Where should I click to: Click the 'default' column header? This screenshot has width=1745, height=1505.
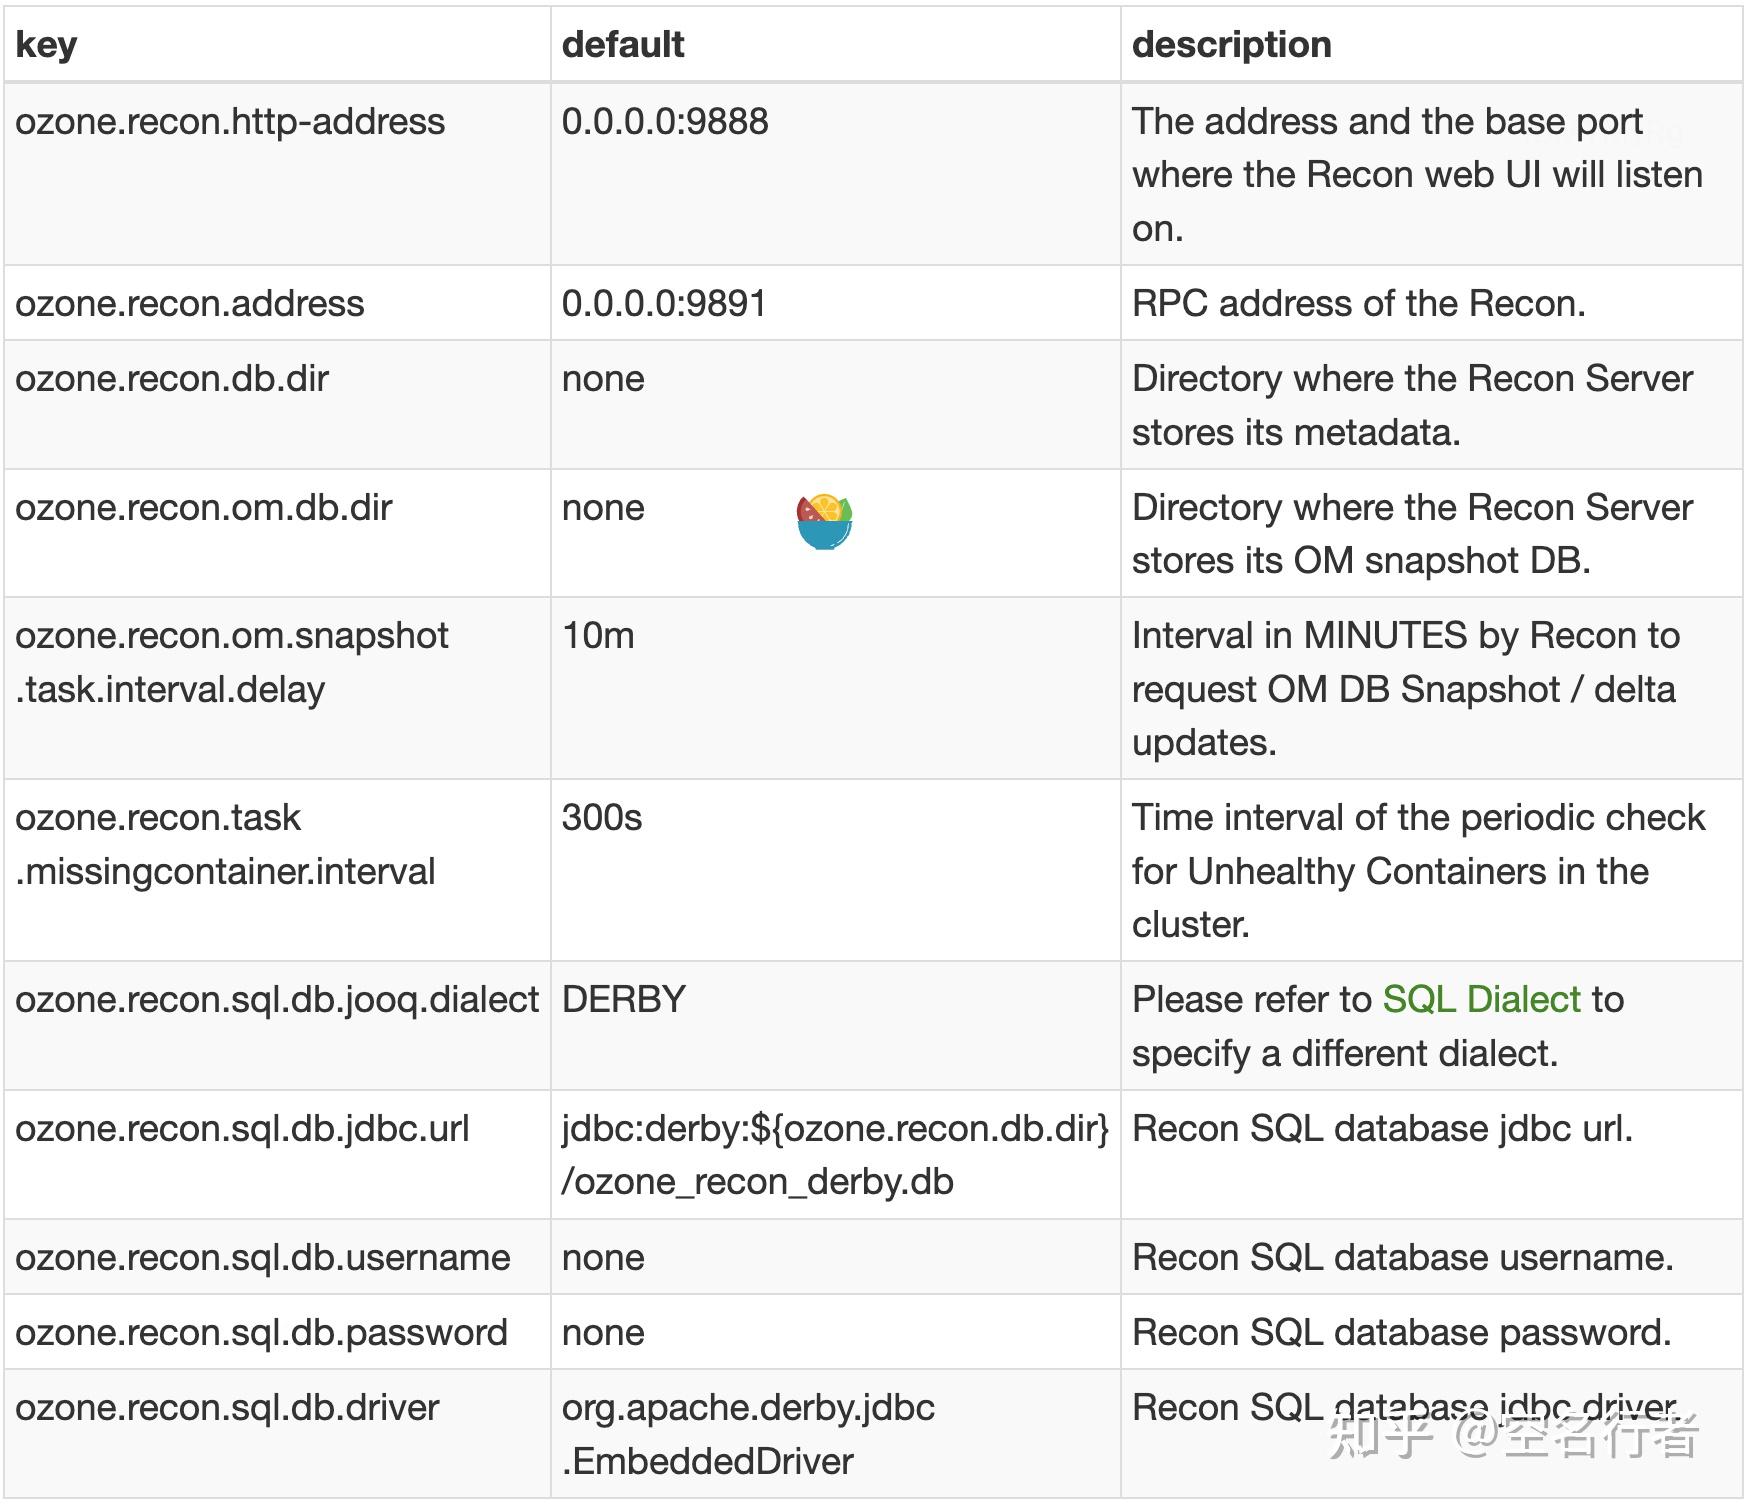pos(622,45)
